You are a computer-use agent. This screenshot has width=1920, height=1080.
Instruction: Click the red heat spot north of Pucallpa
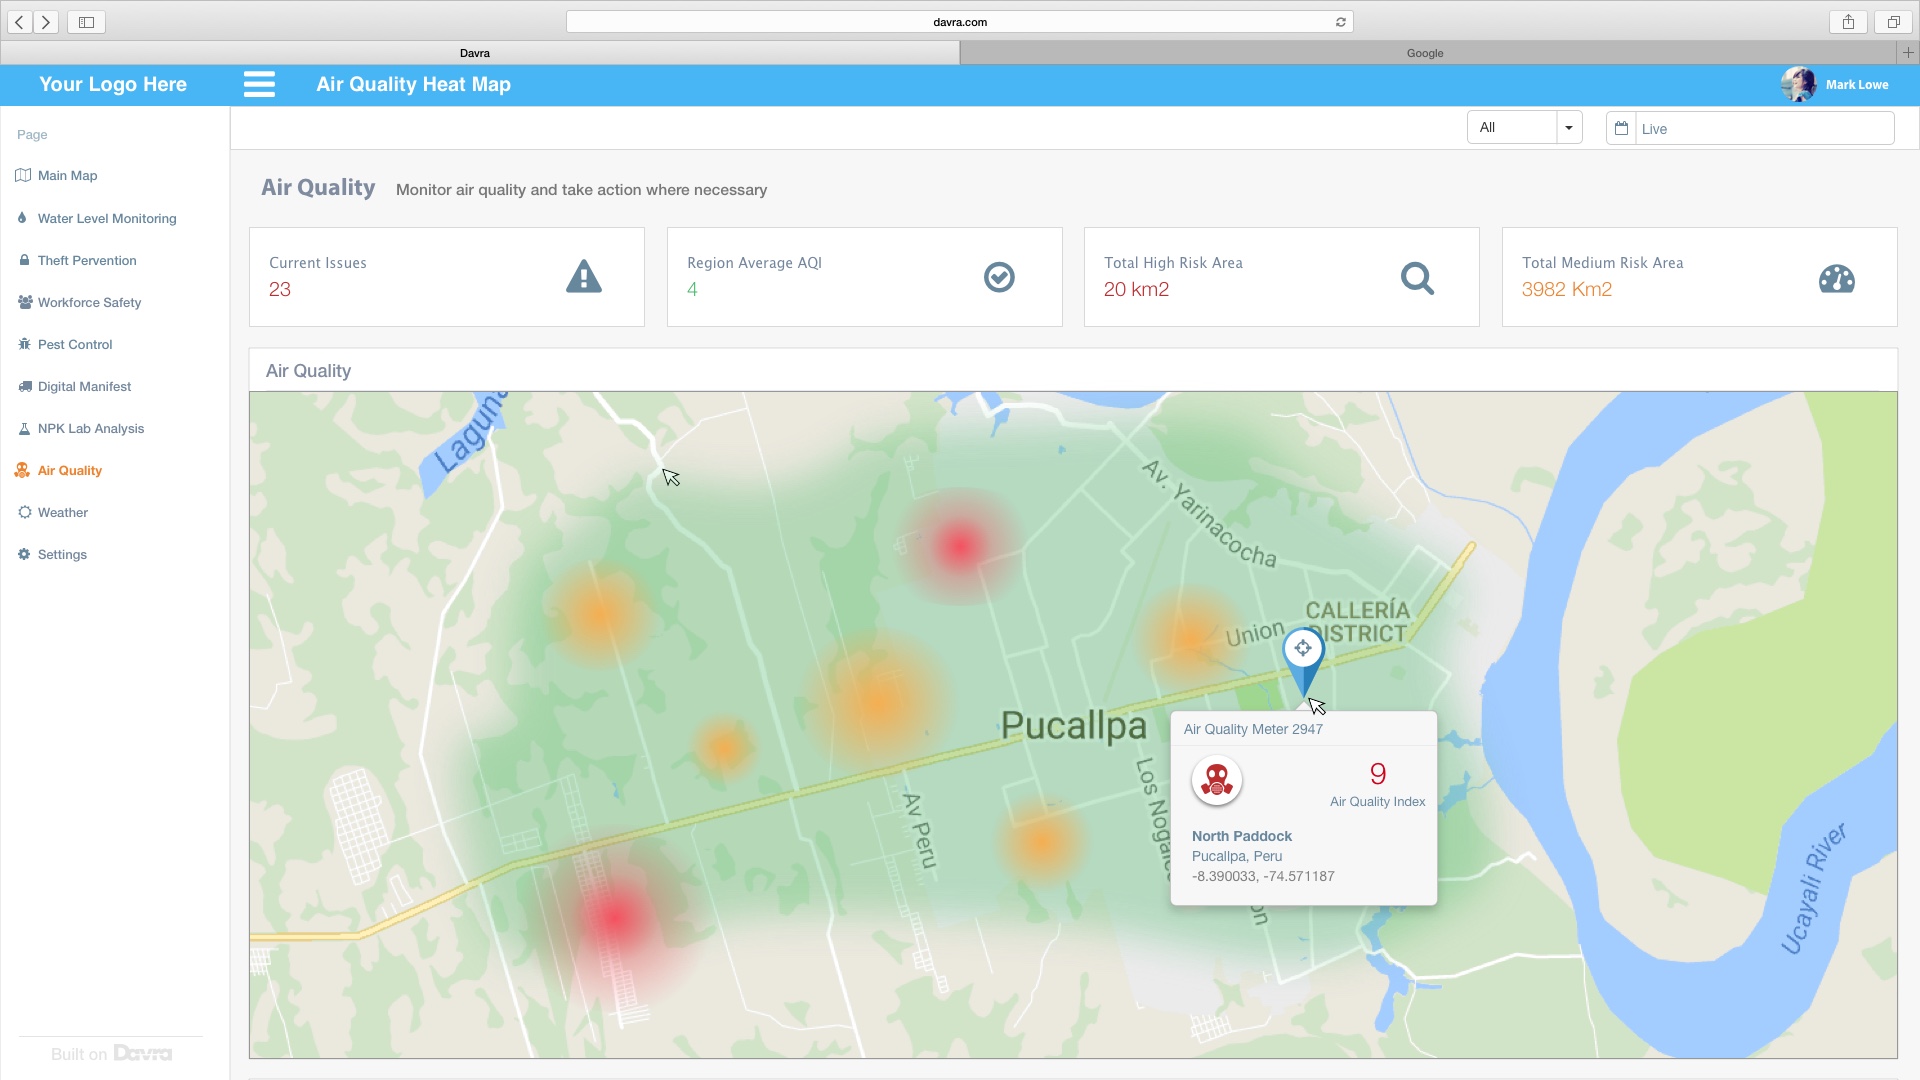point(959,546)
